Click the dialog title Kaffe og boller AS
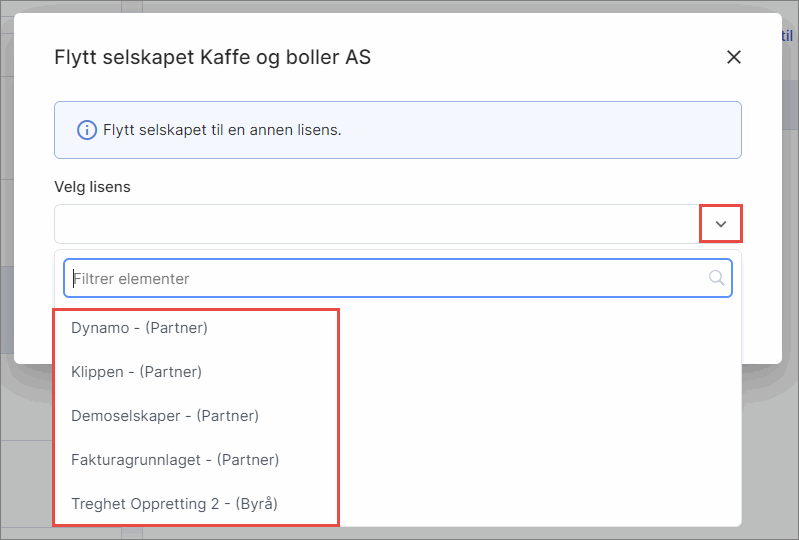 pyautogui.click(x=212, y=57)
